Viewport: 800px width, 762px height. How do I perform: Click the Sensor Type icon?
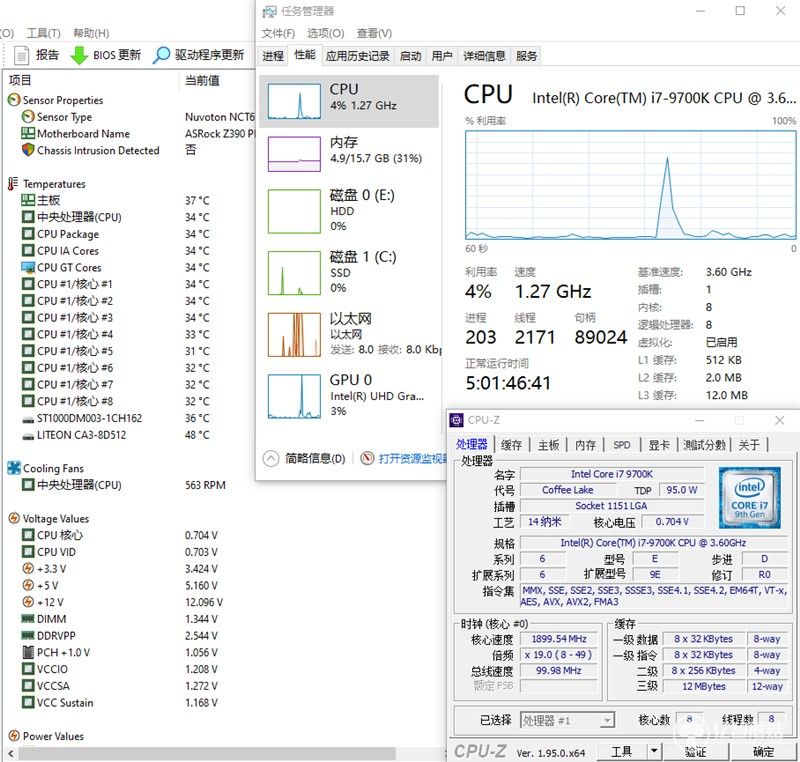pos(28,117)
